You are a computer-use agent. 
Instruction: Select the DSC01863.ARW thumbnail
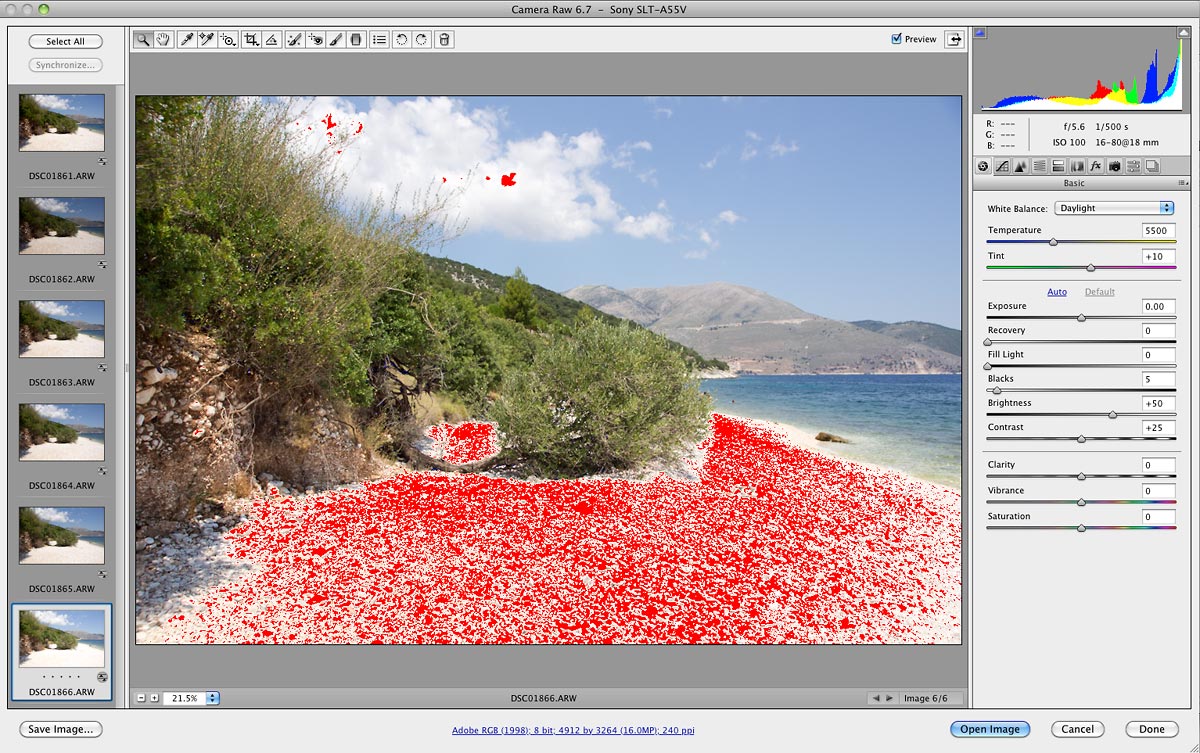click(62, 329)
